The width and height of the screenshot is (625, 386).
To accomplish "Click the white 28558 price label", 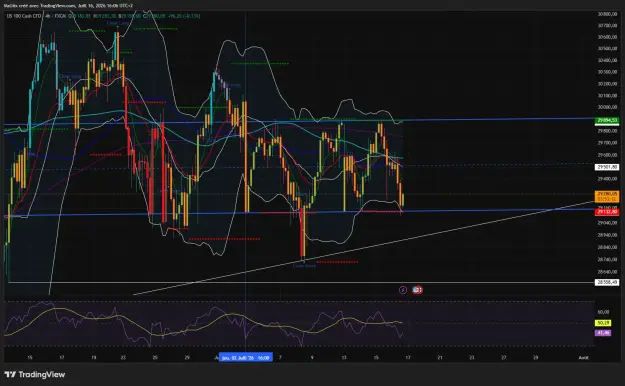I will pos(607,282).
